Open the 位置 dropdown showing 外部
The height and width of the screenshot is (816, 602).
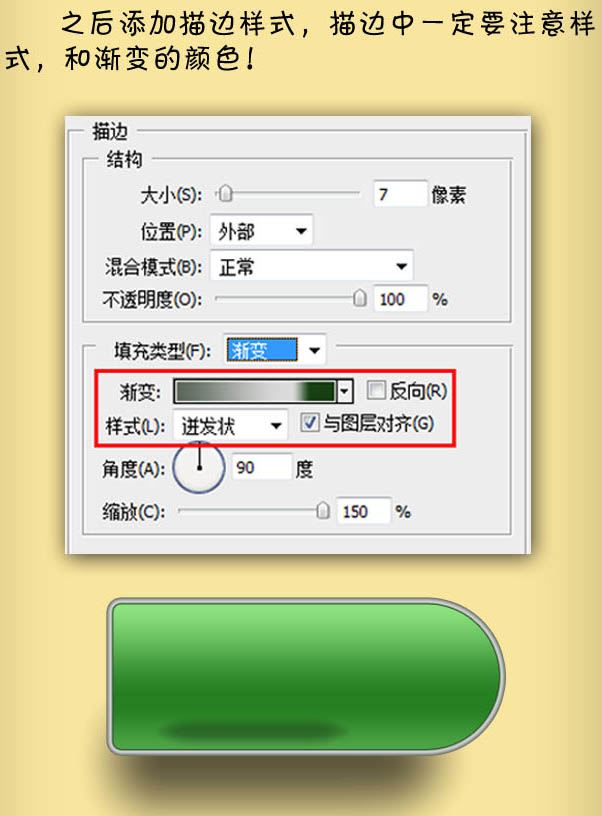261,231
